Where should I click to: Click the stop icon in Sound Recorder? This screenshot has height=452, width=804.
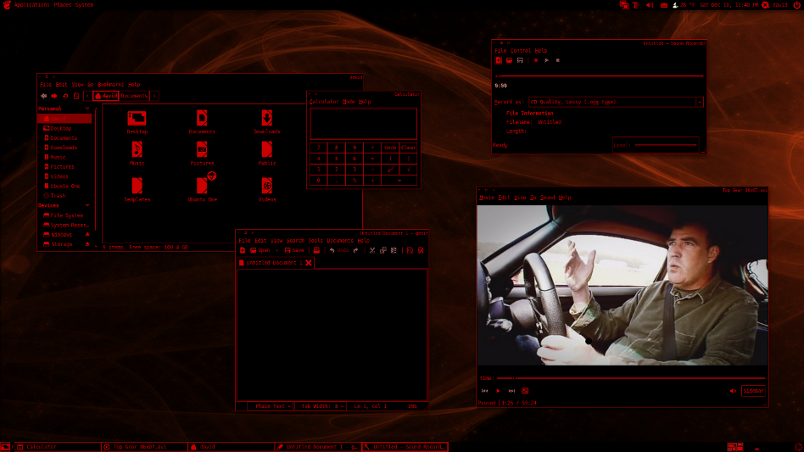[557, 60]
